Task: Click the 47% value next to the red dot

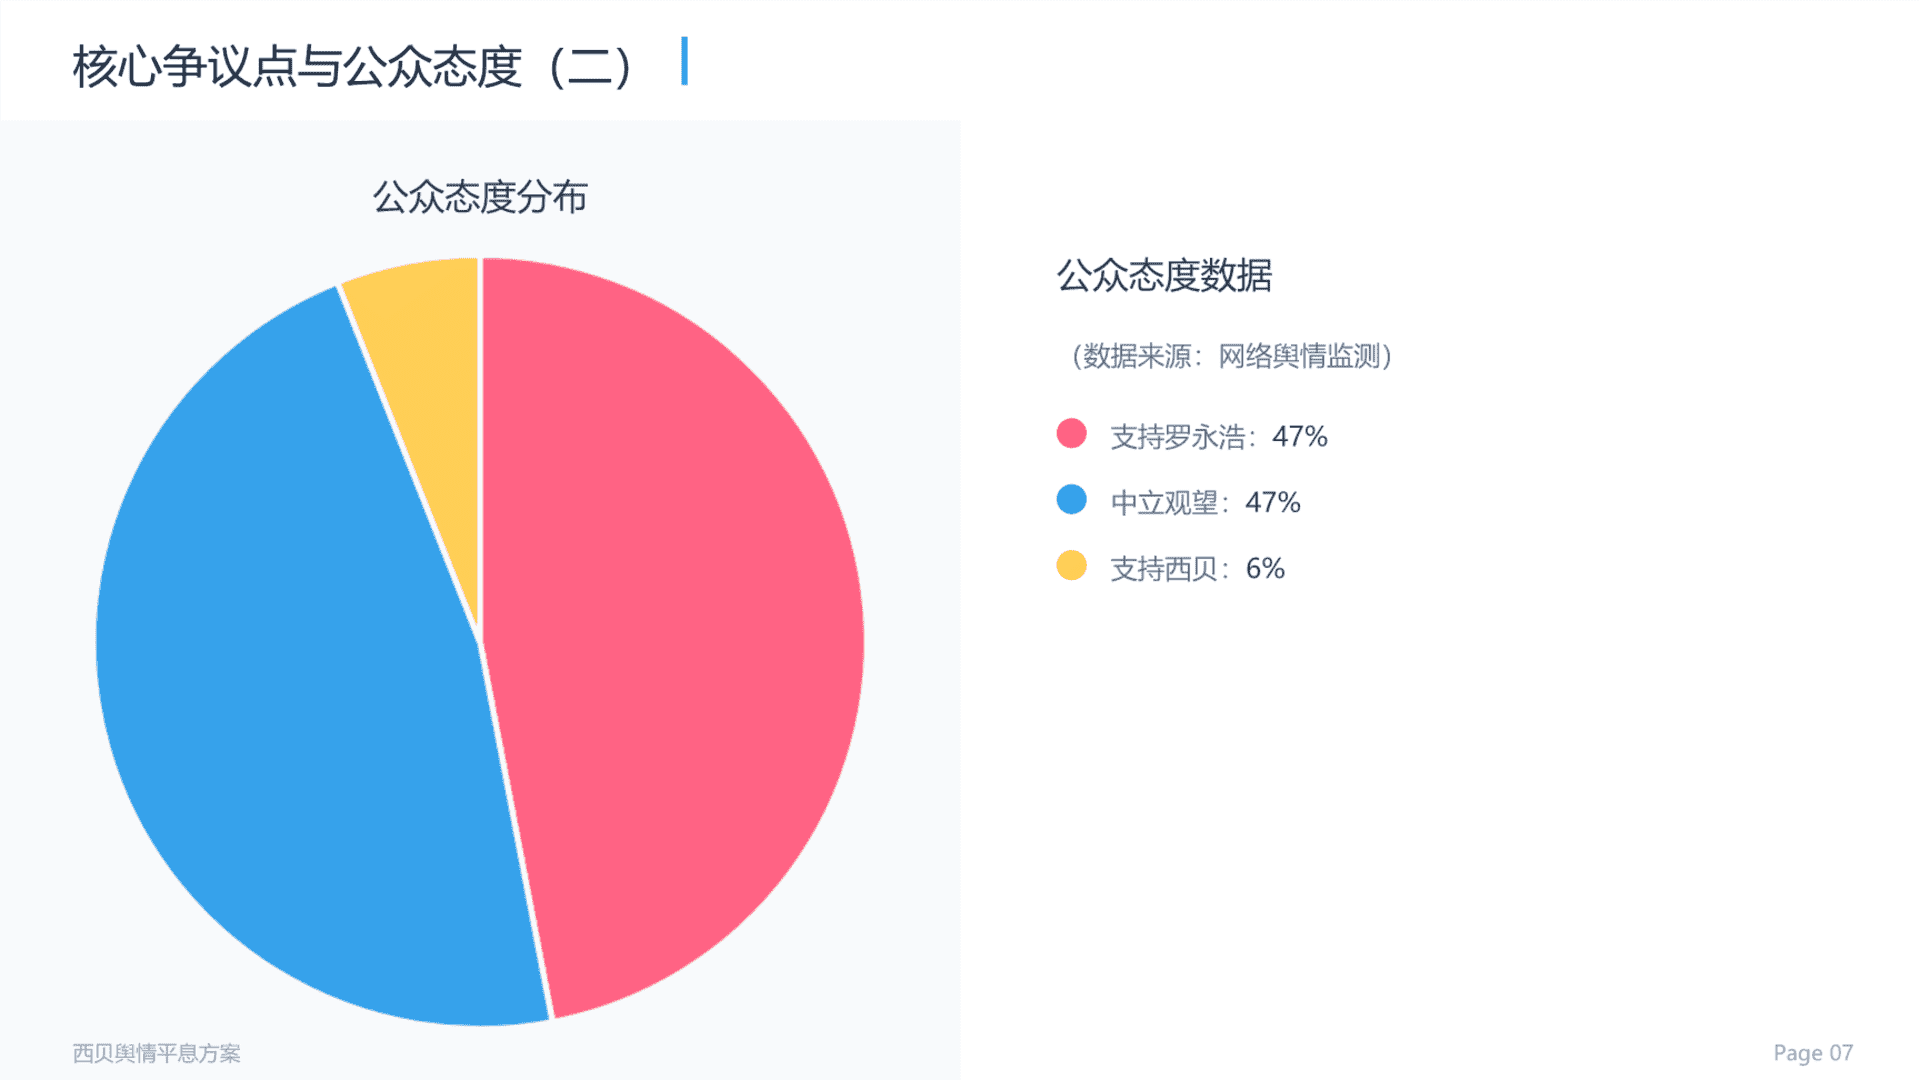Action: pyautogui.click(x=1300, y=437)
